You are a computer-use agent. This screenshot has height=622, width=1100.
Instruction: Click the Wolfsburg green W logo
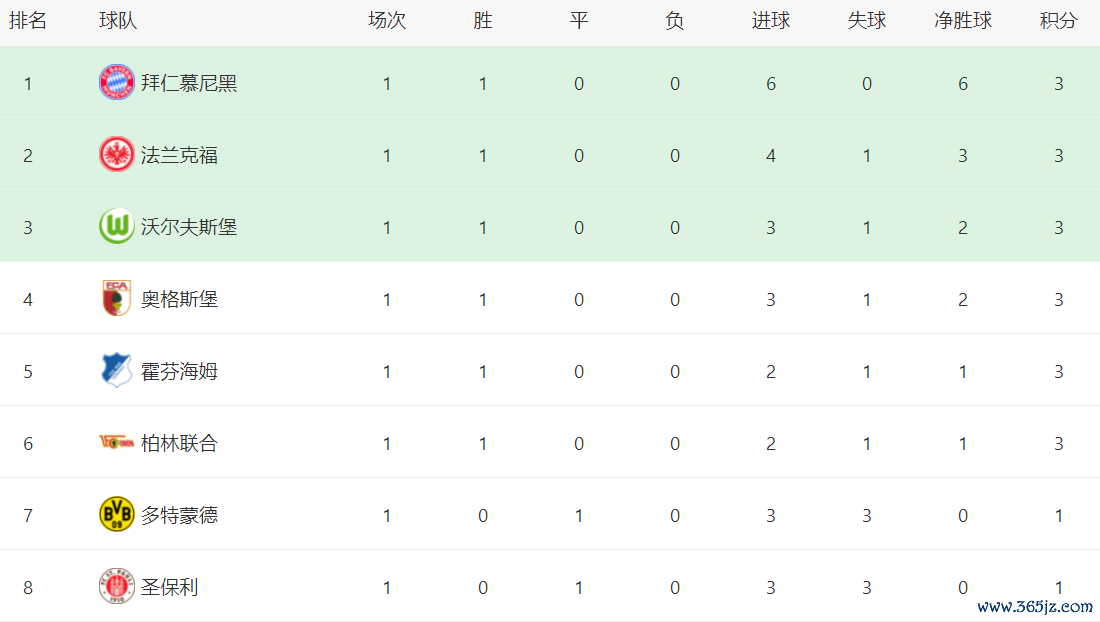(116, 227)
